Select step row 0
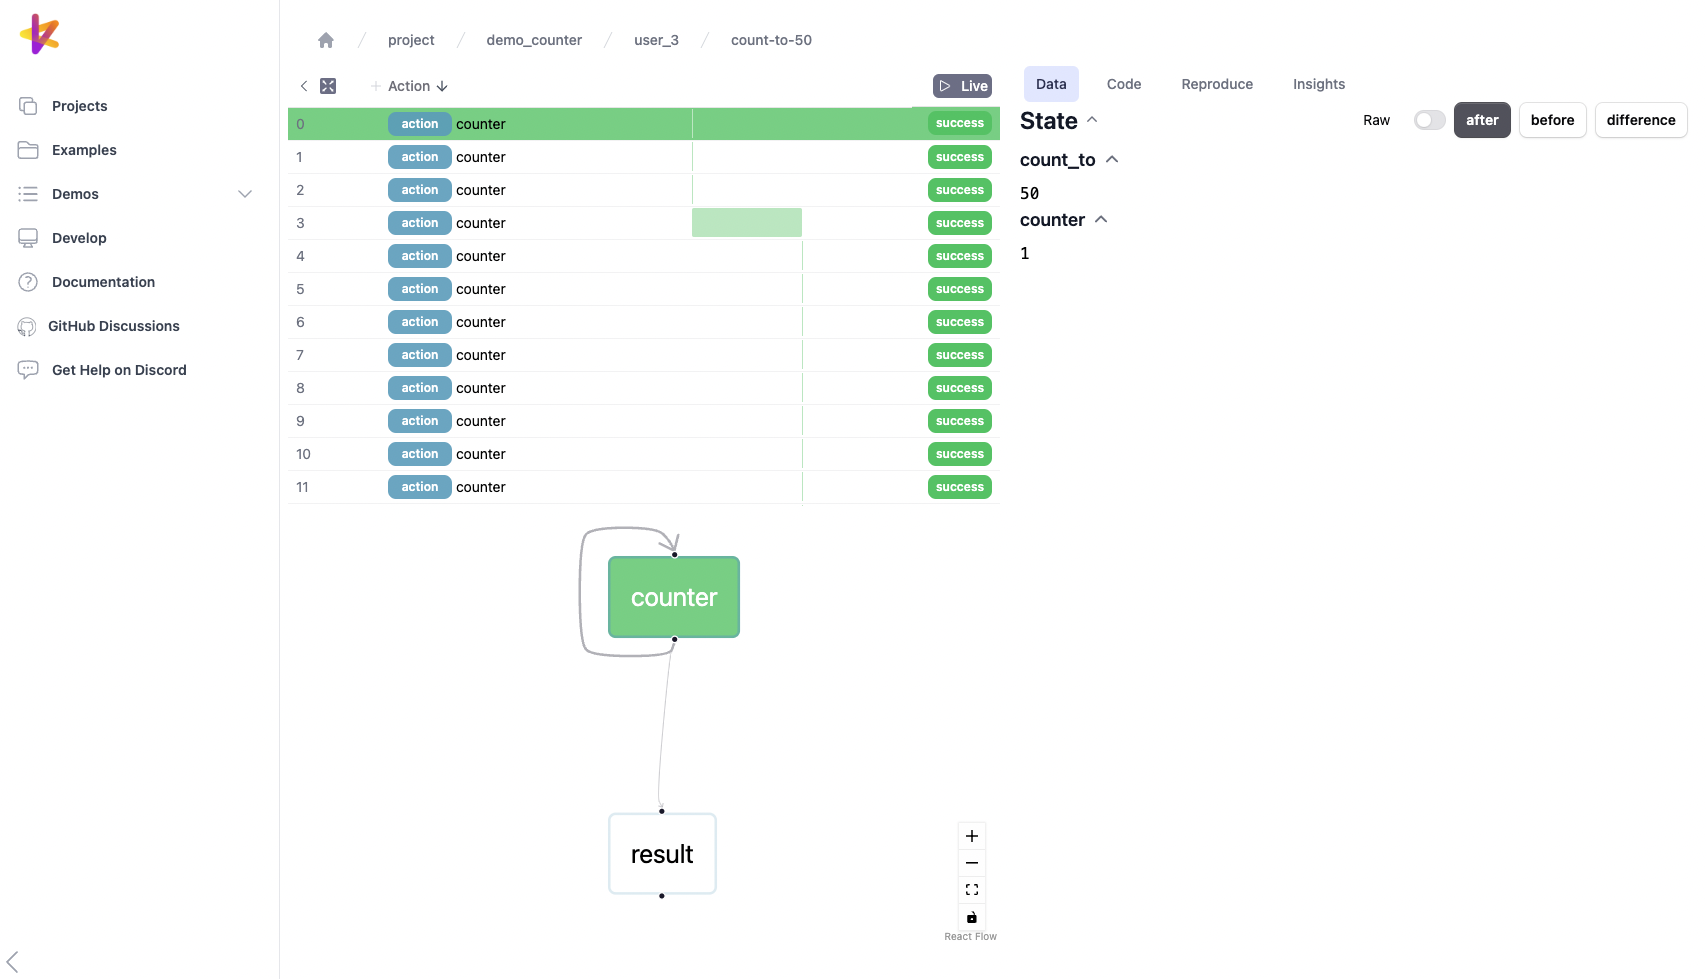Screen dimensions: 1706x979 (644, 124)
